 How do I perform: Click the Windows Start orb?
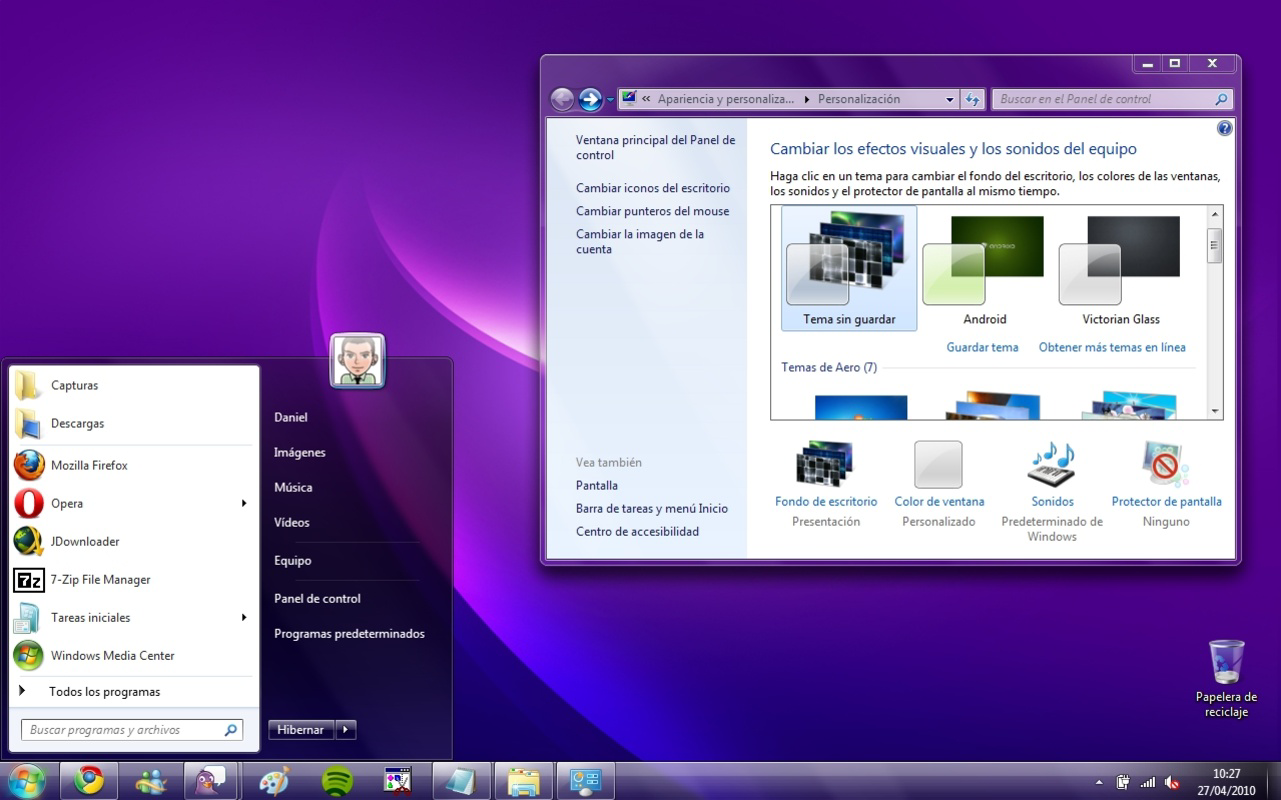click(x=27, y=780)
